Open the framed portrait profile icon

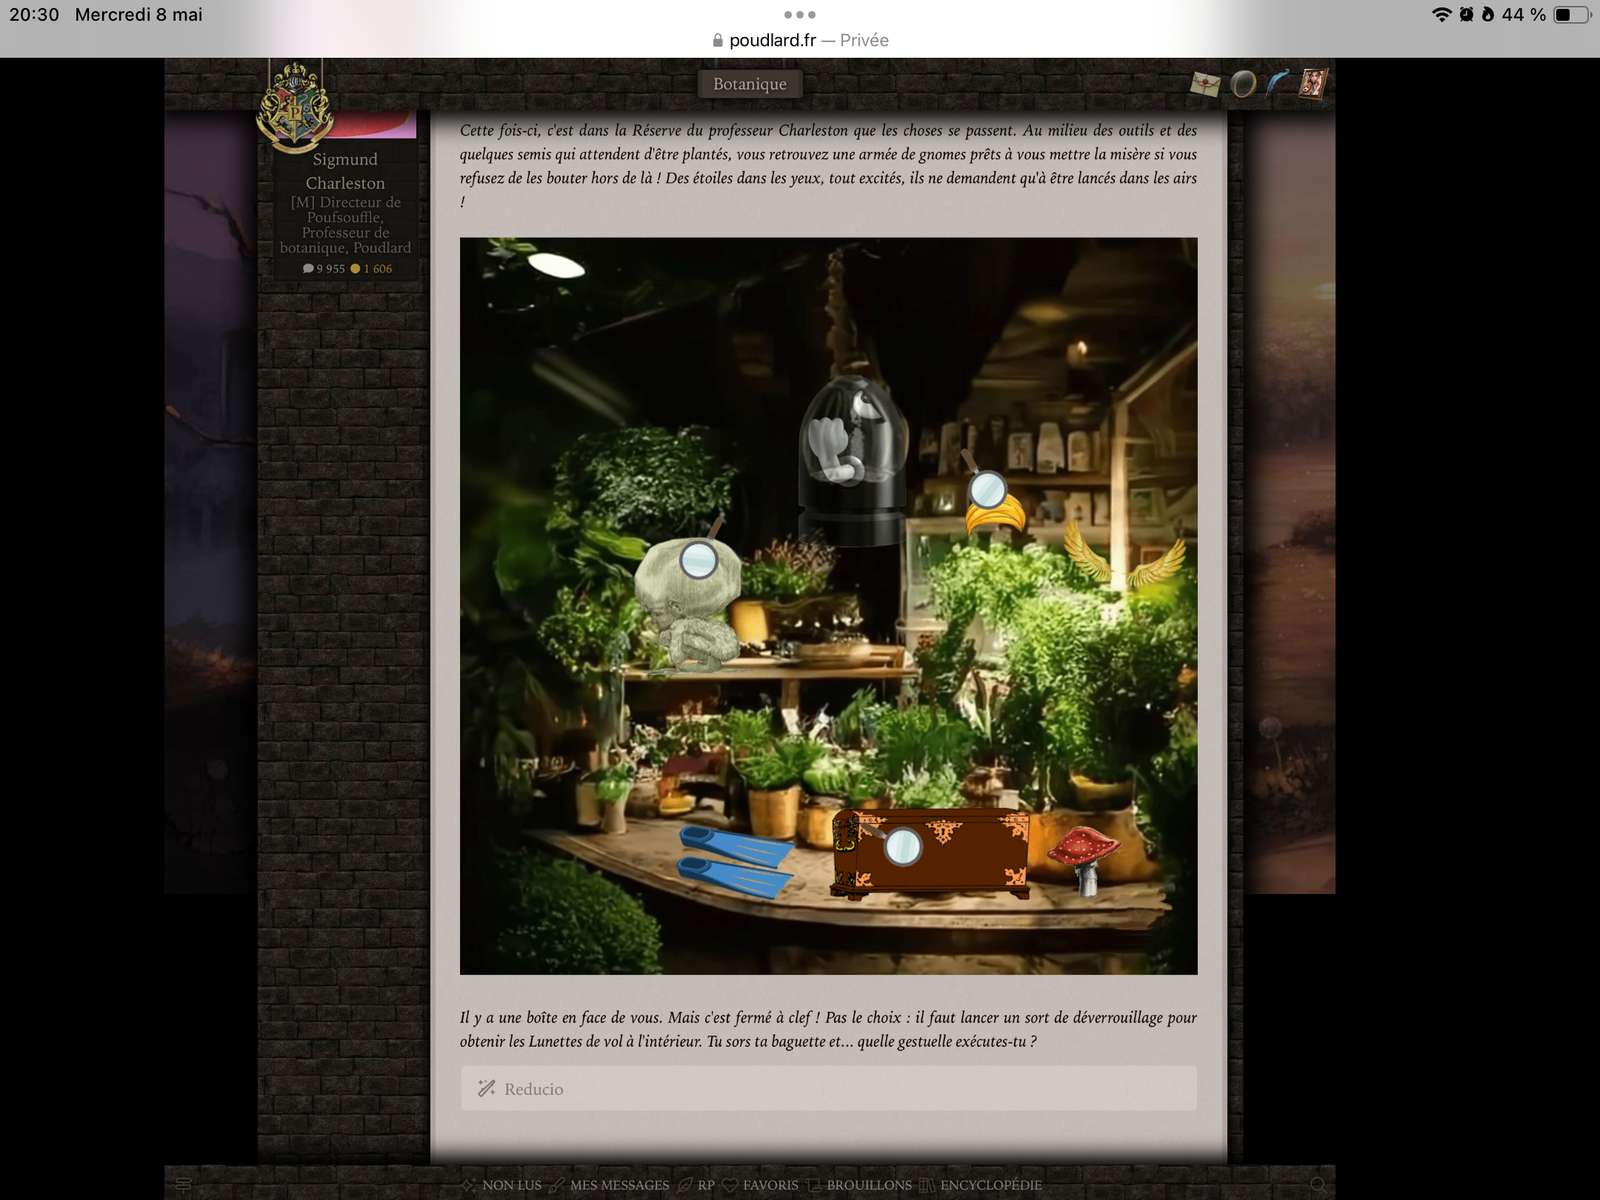coord(1313,83)
